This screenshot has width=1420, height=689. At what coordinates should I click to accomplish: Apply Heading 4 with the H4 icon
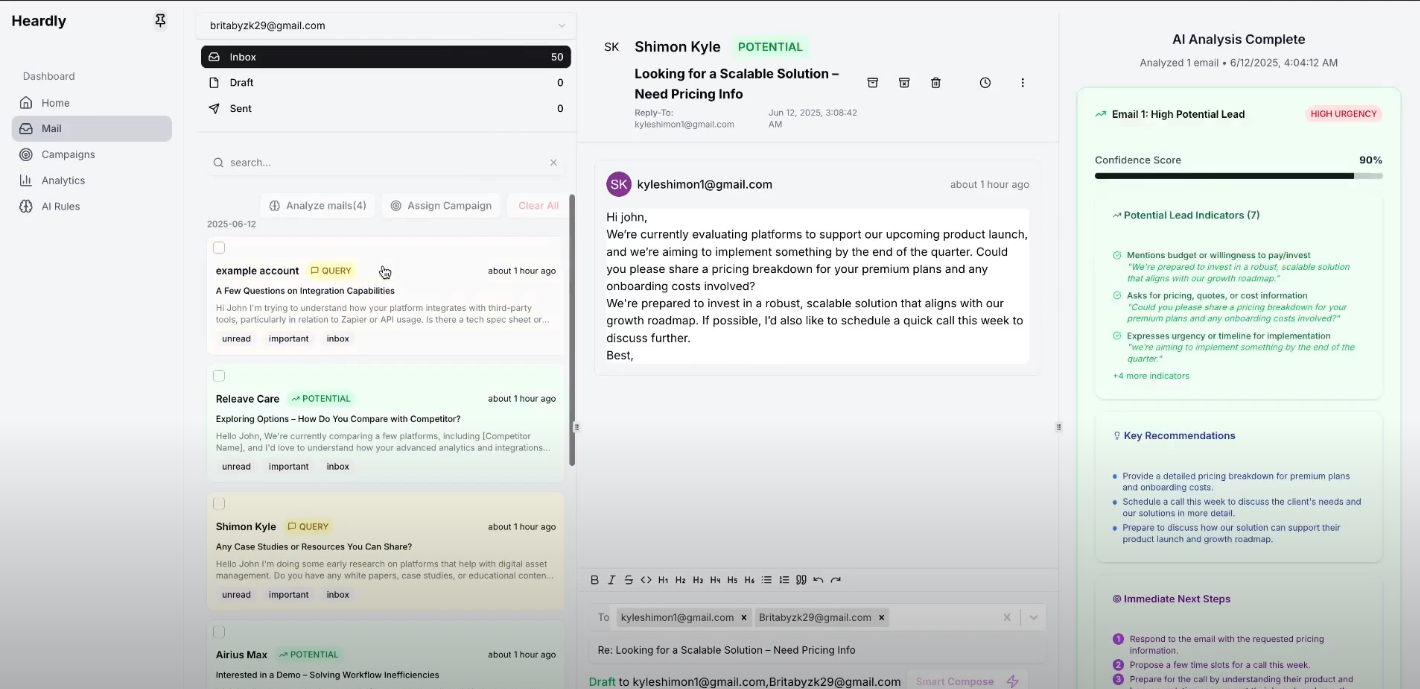pyautogui.click(x=715, y=580)
